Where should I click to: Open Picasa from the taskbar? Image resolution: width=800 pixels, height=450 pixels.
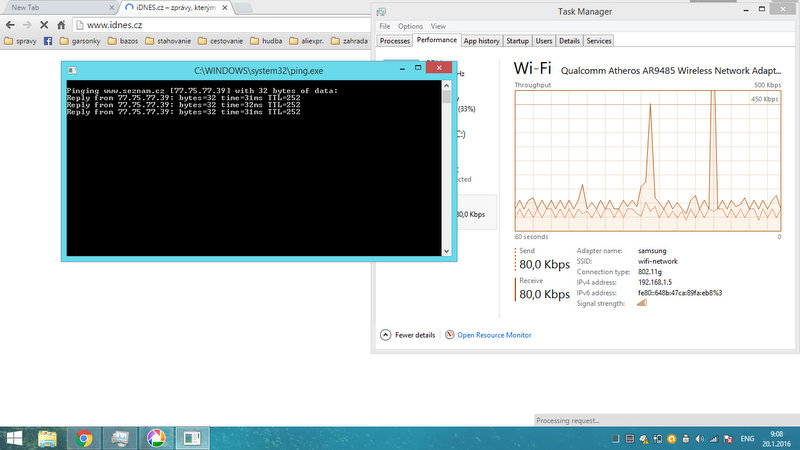pyautogui.click(x=156, y=438)
